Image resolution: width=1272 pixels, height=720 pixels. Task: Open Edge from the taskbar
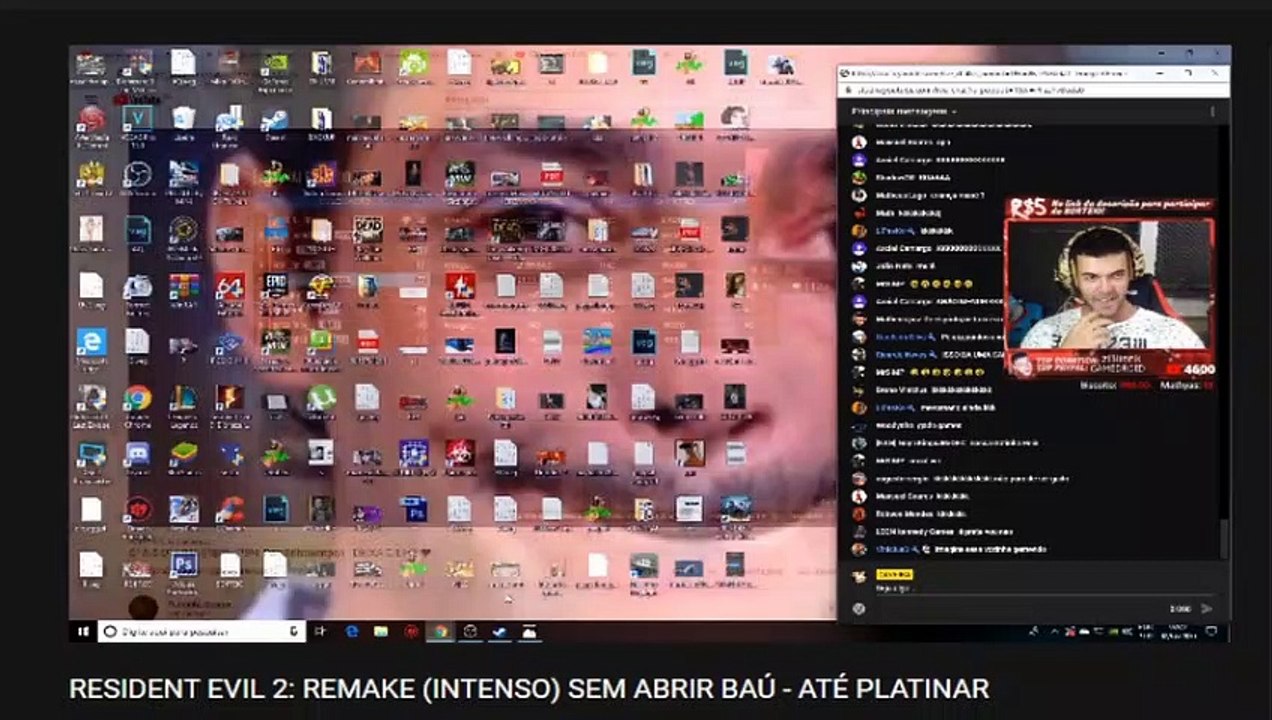pyautogui.click(x=352, y=631)
